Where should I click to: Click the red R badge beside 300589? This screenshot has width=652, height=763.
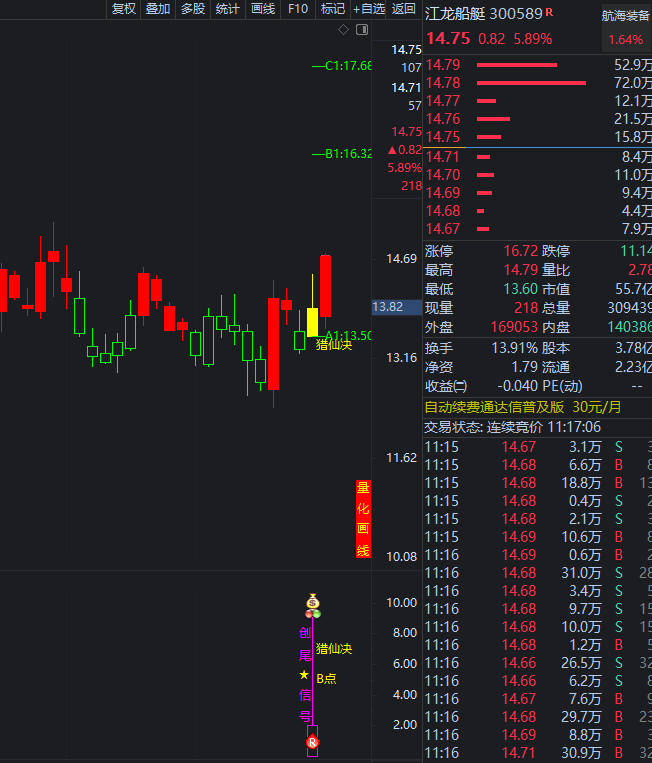point(549,12)
